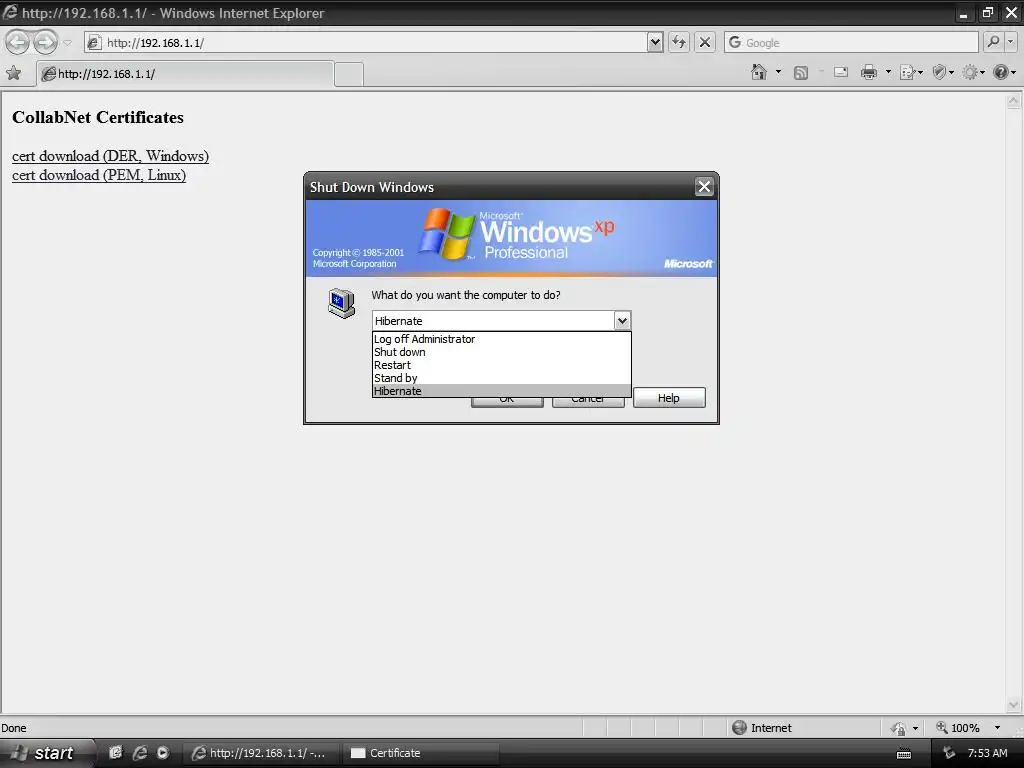
Task: Switch to the http://192.168.1.1/ taskbar button
Action: 261,753
